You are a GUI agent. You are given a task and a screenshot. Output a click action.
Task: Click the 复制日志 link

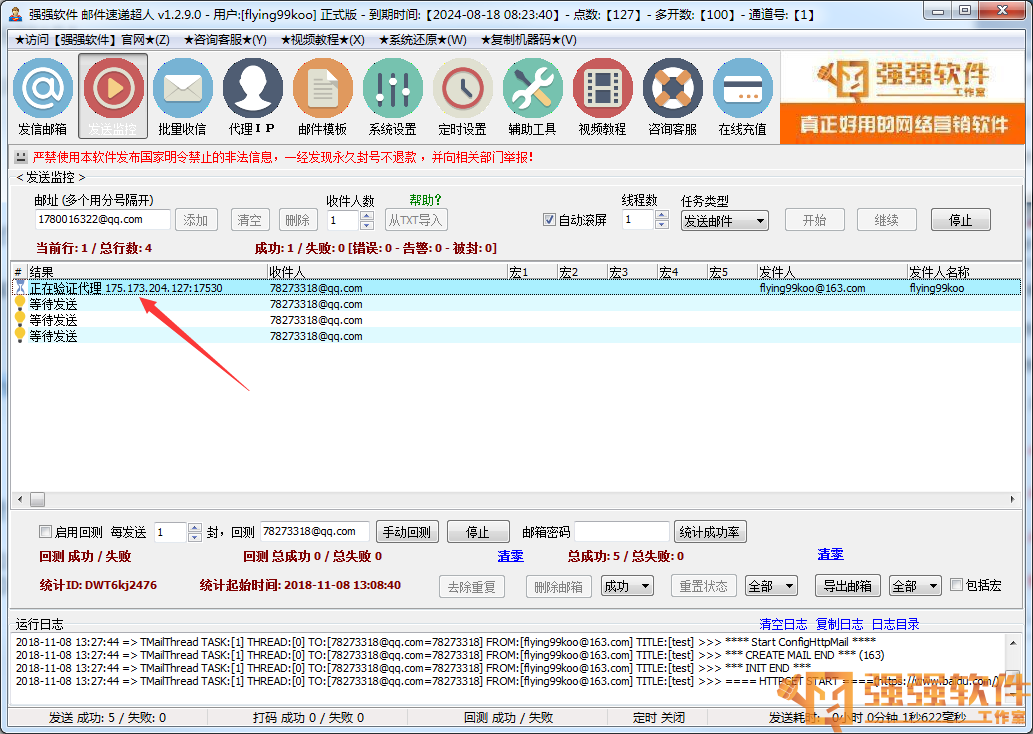(839, 624)
